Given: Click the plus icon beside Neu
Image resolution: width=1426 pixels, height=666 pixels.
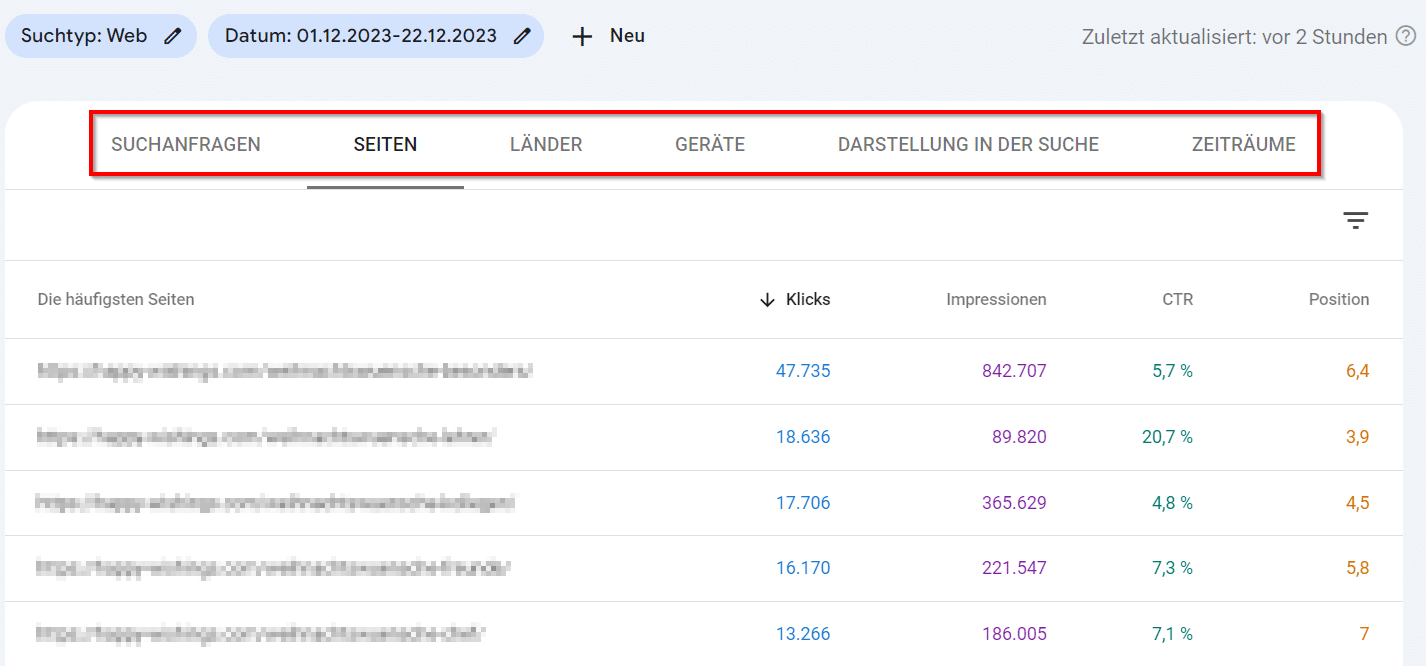Looking at the screenshot, I should 581,36.
